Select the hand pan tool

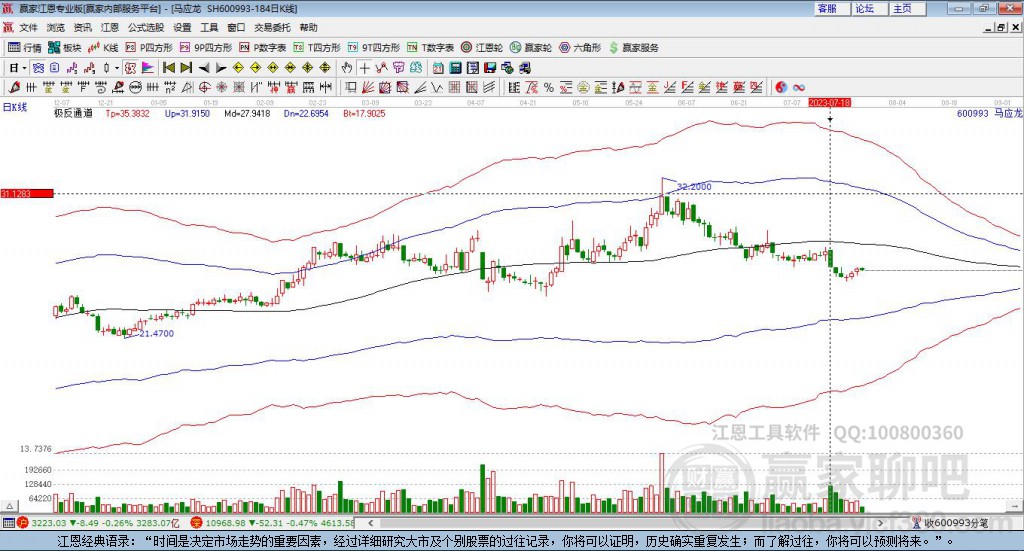pos(346,68)
